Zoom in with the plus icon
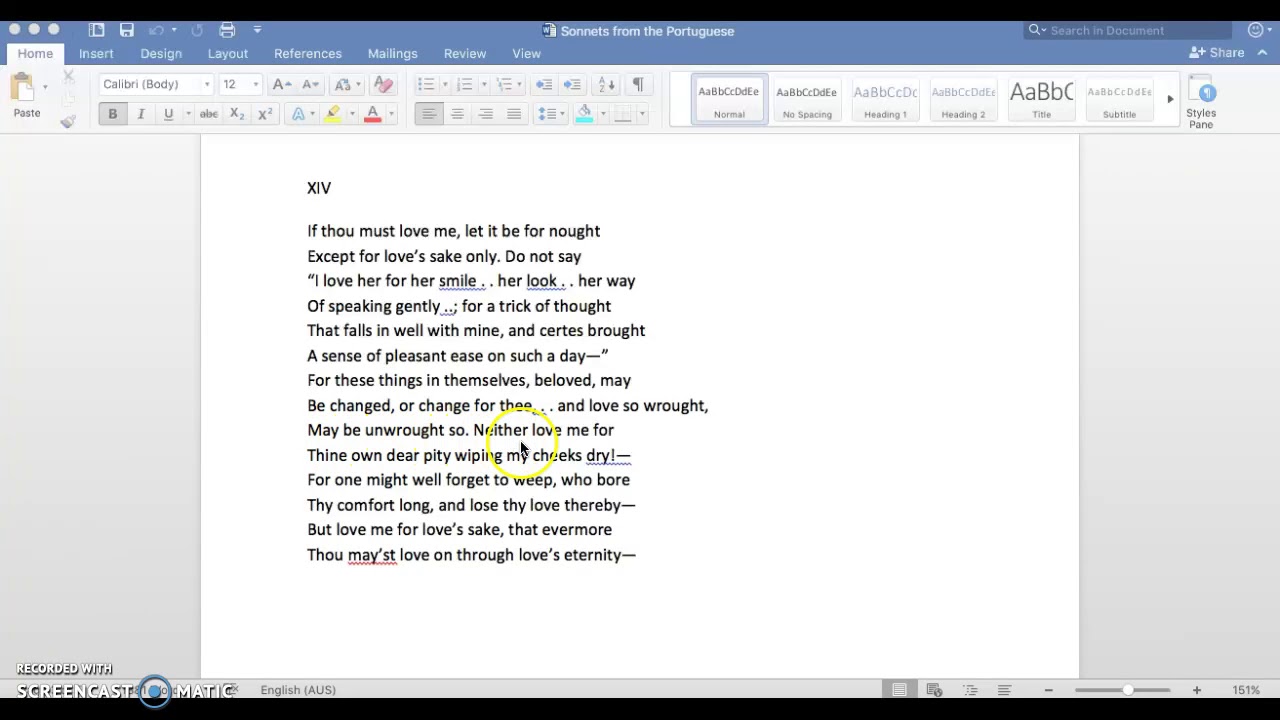The height and width of the screenshot is (720, 1280). tap(1196, 690)
